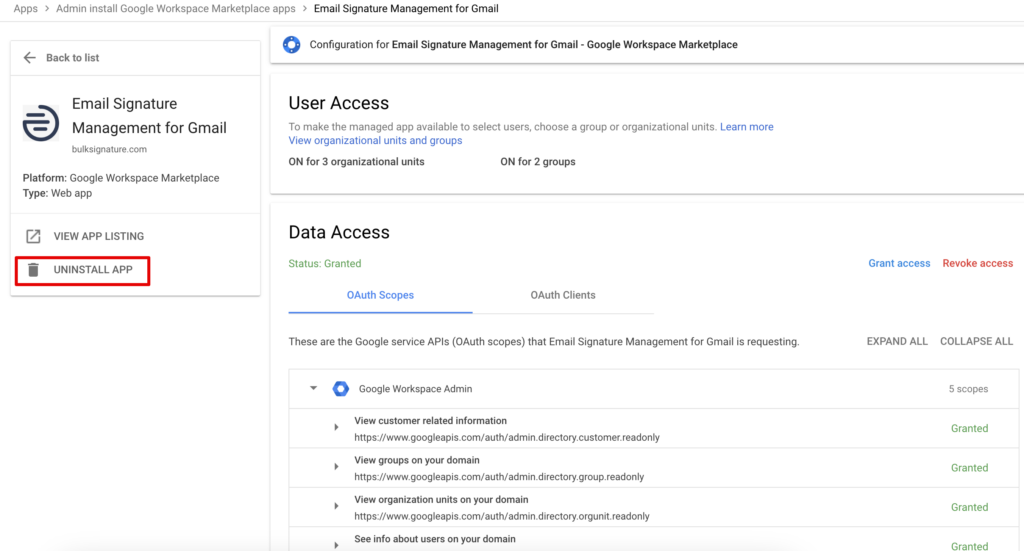Click the bulksignature.com domain text
Viewport: 1024px width, 551px height.
coord(109,149)
